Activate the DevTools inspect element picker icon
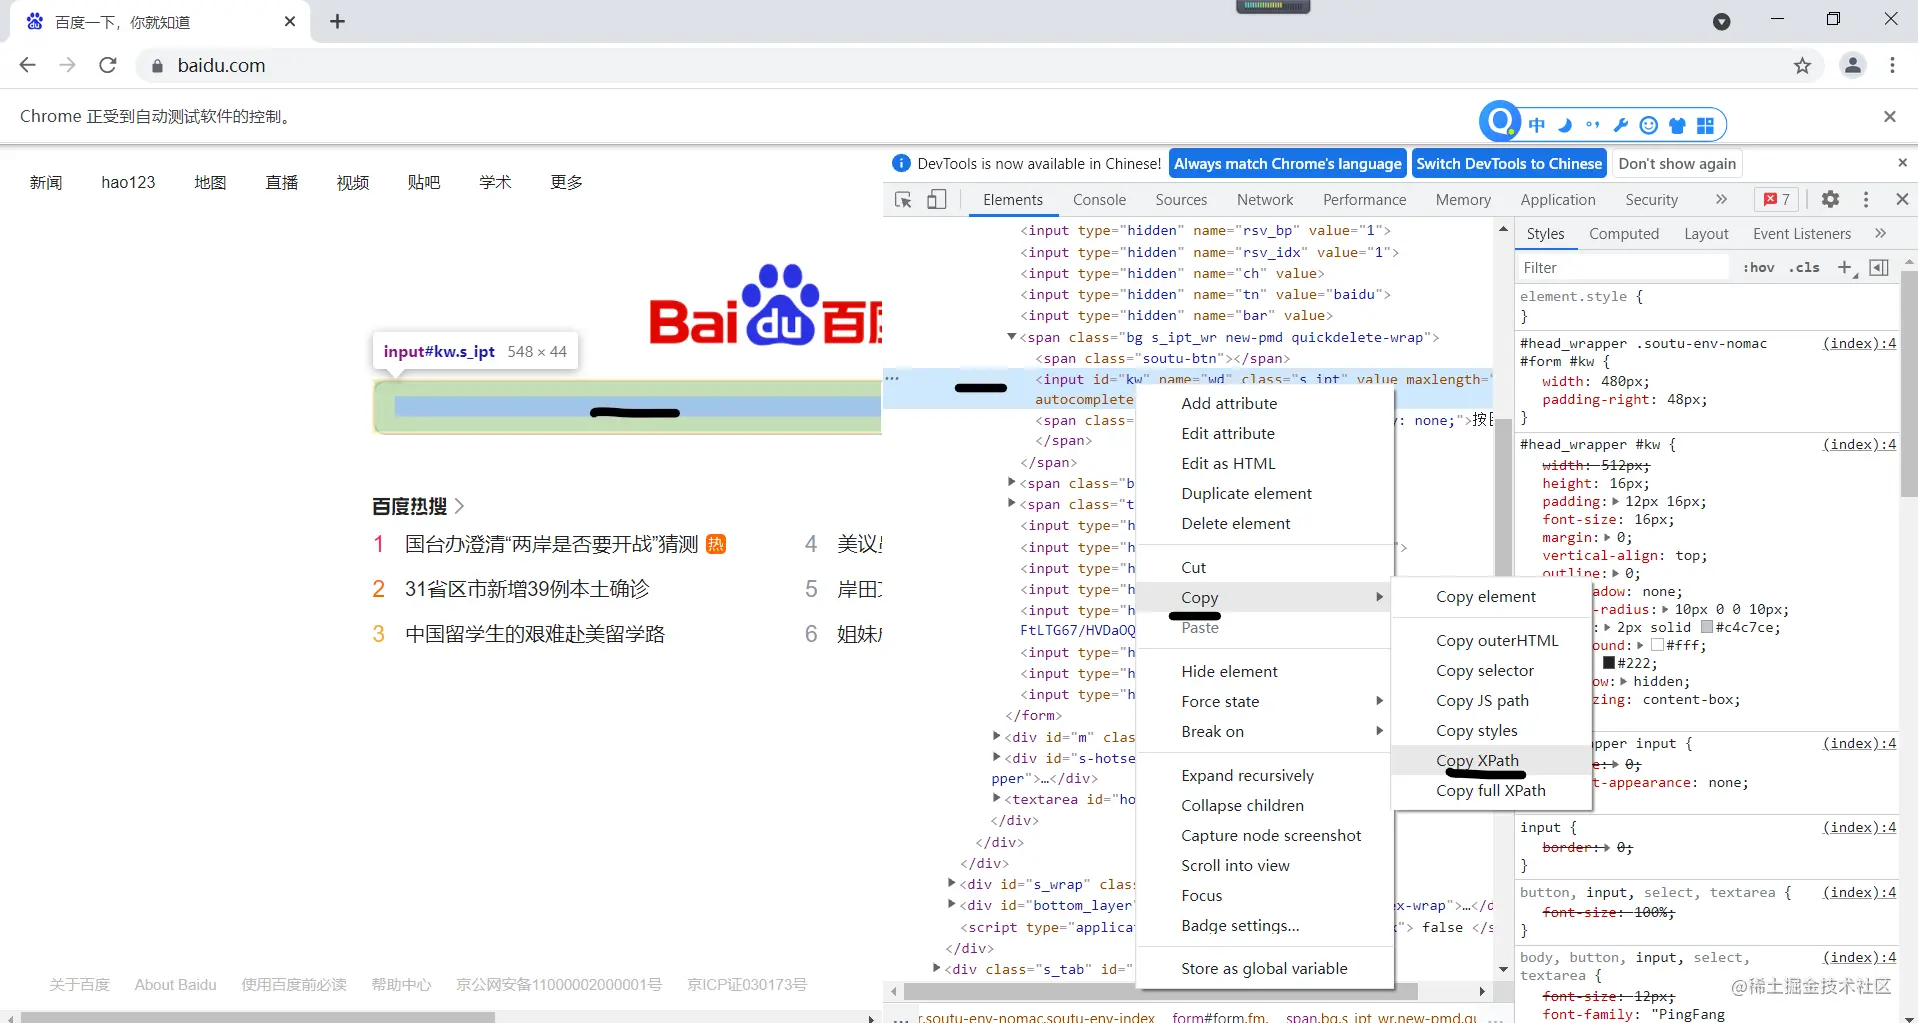Image resolution: width=1918 pixels, height=1023 pixels. [x=903, y=200]
